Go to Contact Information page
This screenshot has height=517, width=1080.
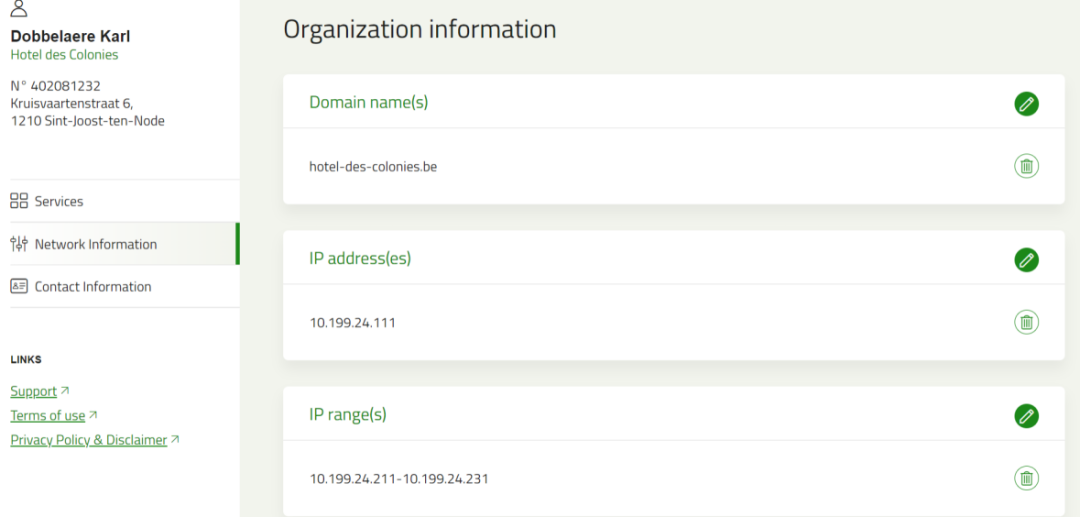[x=93, y=286]
